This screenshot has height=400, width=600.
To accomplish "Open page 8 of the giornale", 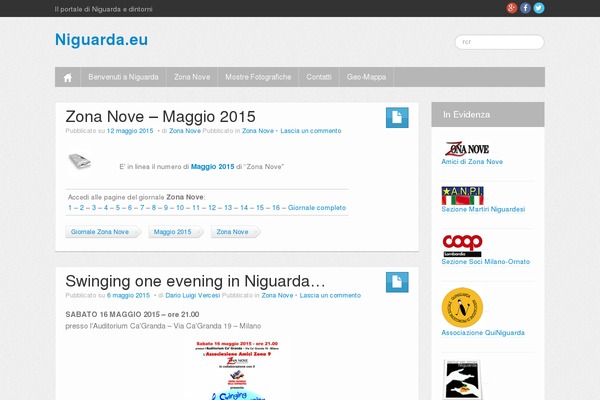I will [154, 208].
